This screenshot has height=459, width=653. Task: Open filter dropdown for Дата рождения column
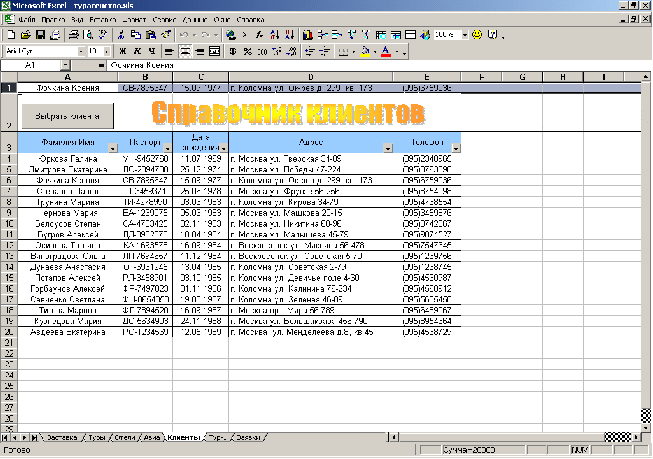pos(223,148)
